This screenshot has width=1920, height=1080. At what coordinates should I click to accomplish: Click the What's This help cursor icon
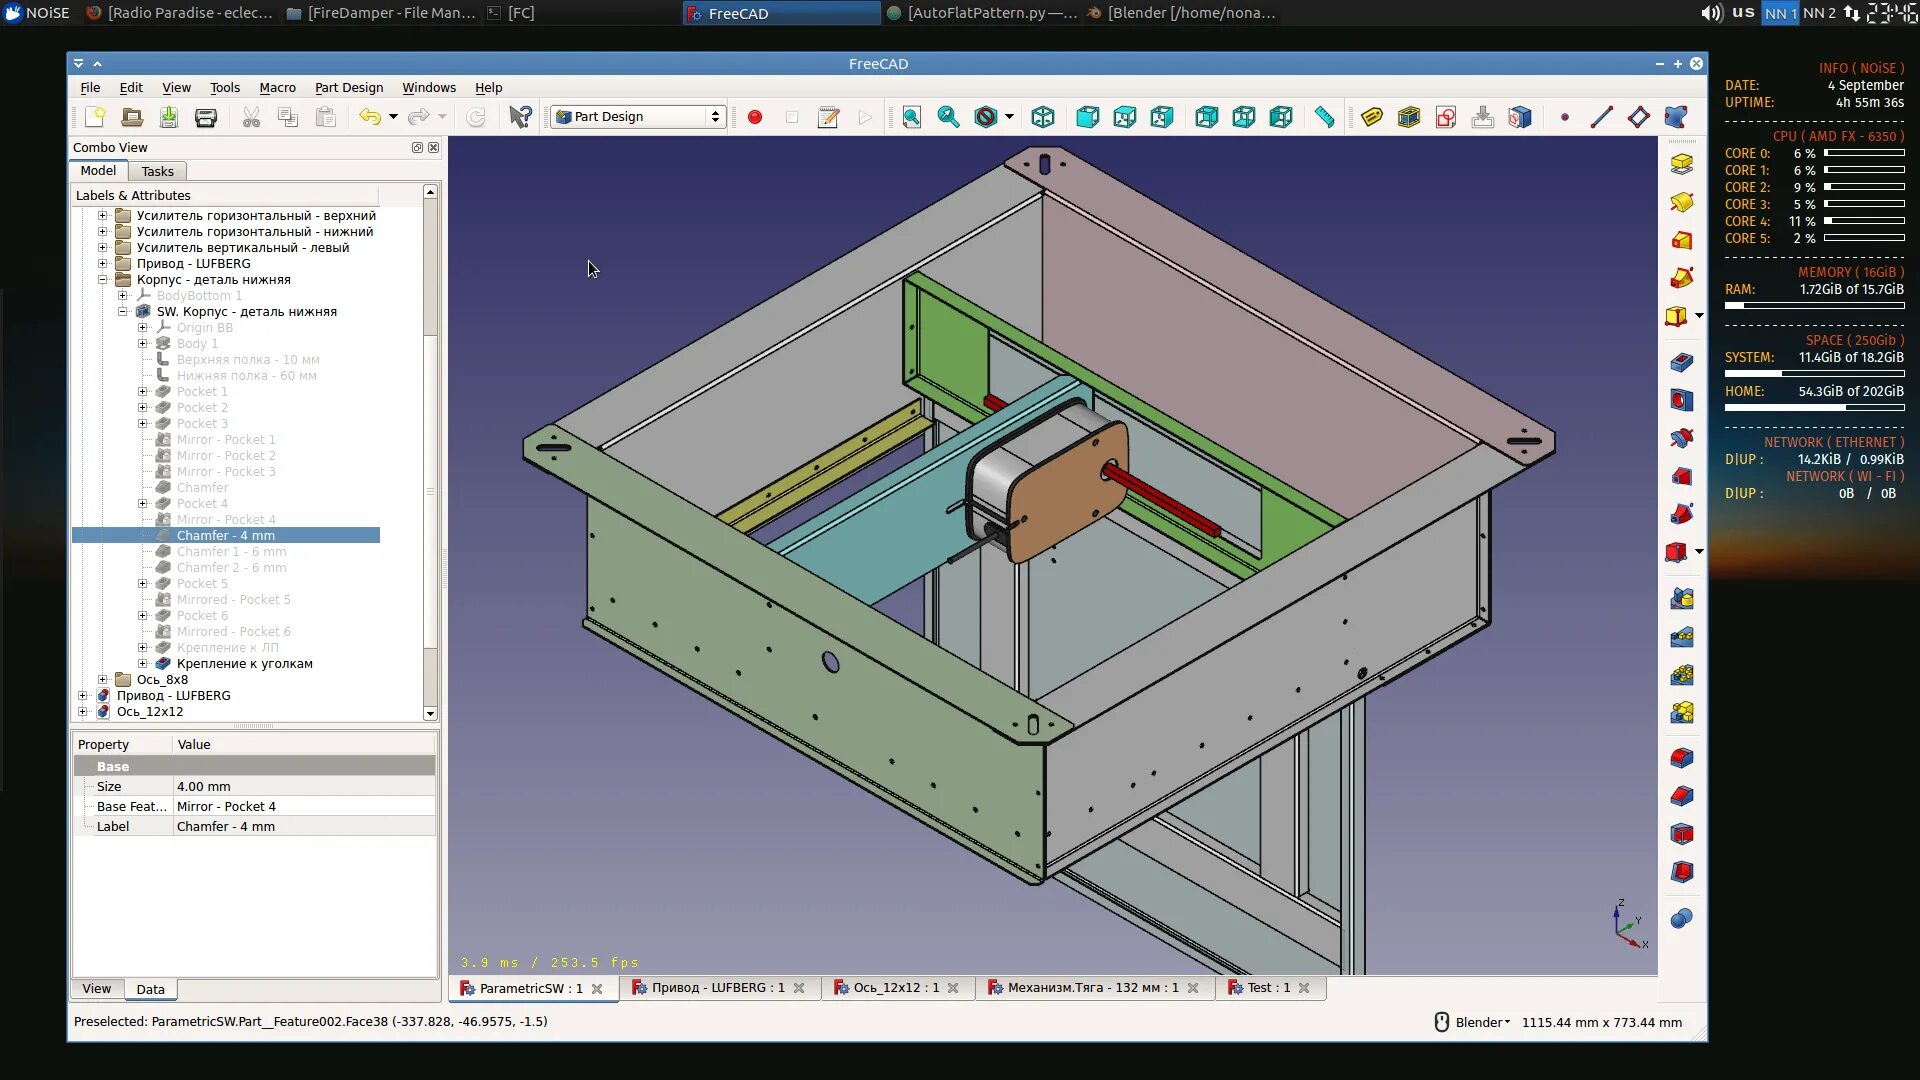(x=520, y=117)
